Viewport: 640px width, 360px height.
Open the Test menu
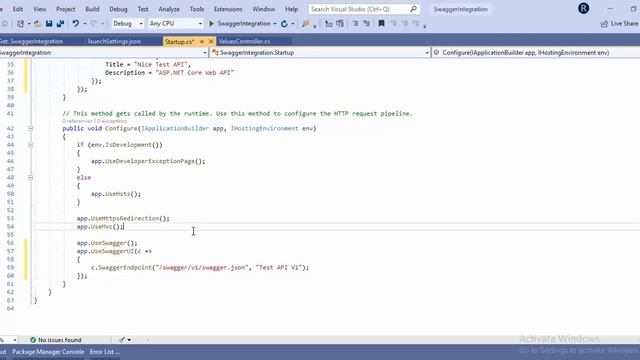tap(143, 9)
